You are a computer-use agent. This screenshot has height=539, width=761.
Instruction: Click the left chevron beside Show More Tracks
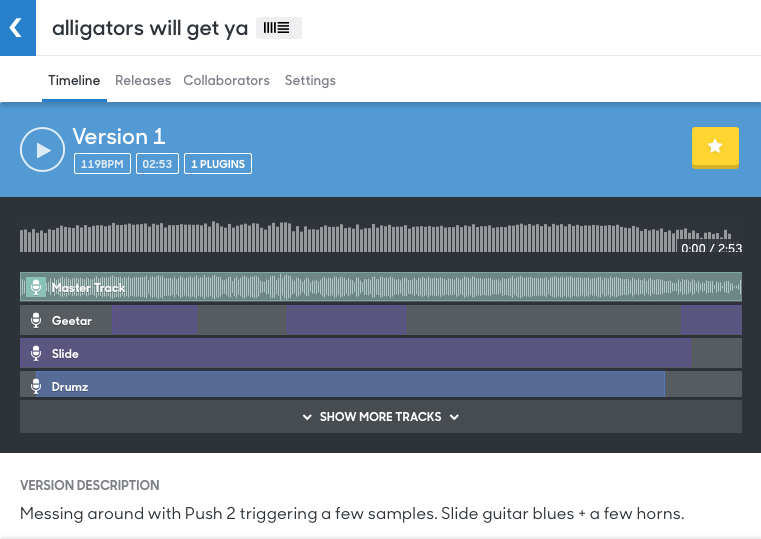[x=307, y=417]
